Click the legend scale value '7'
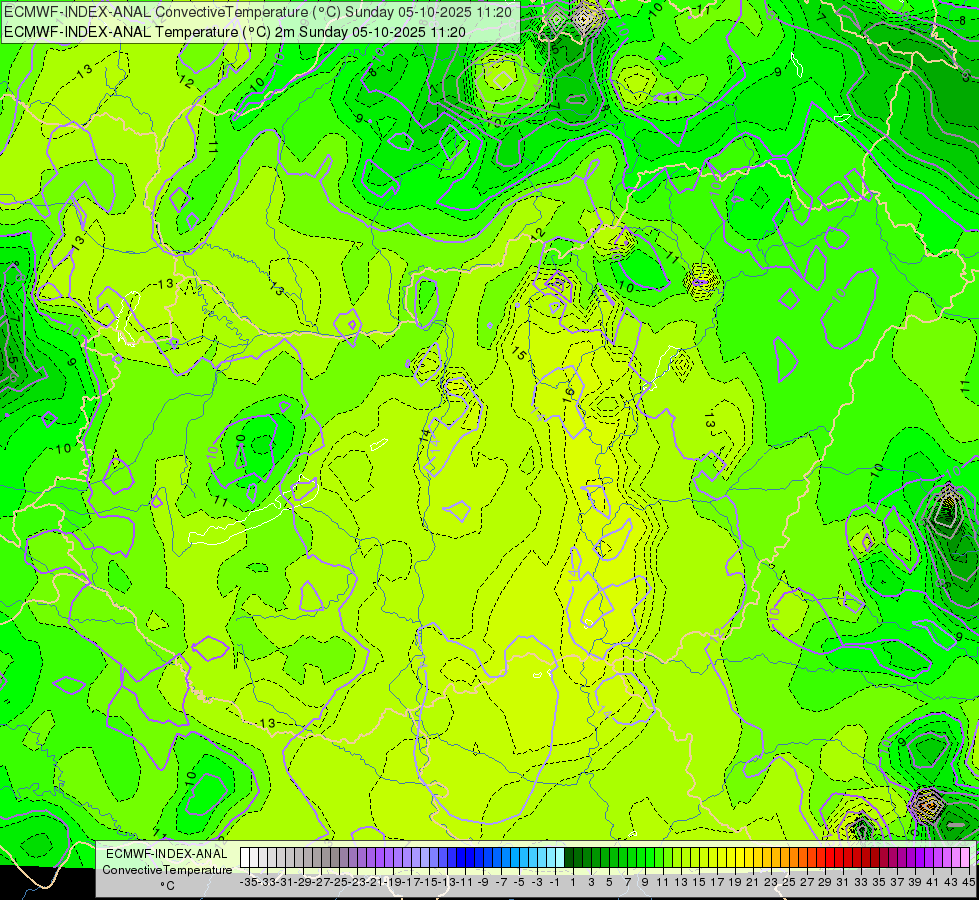The width and height of the screenshot is (979, 900). pyautogui.click(x=627, y=882)
